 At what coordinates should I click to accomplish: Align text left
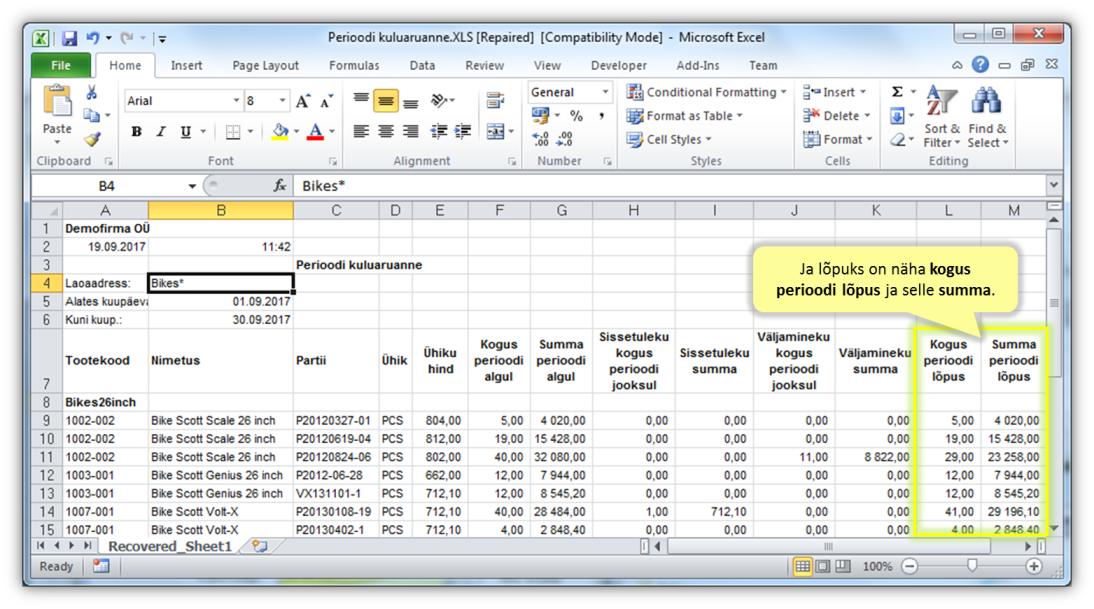click(x=361, y=131)
